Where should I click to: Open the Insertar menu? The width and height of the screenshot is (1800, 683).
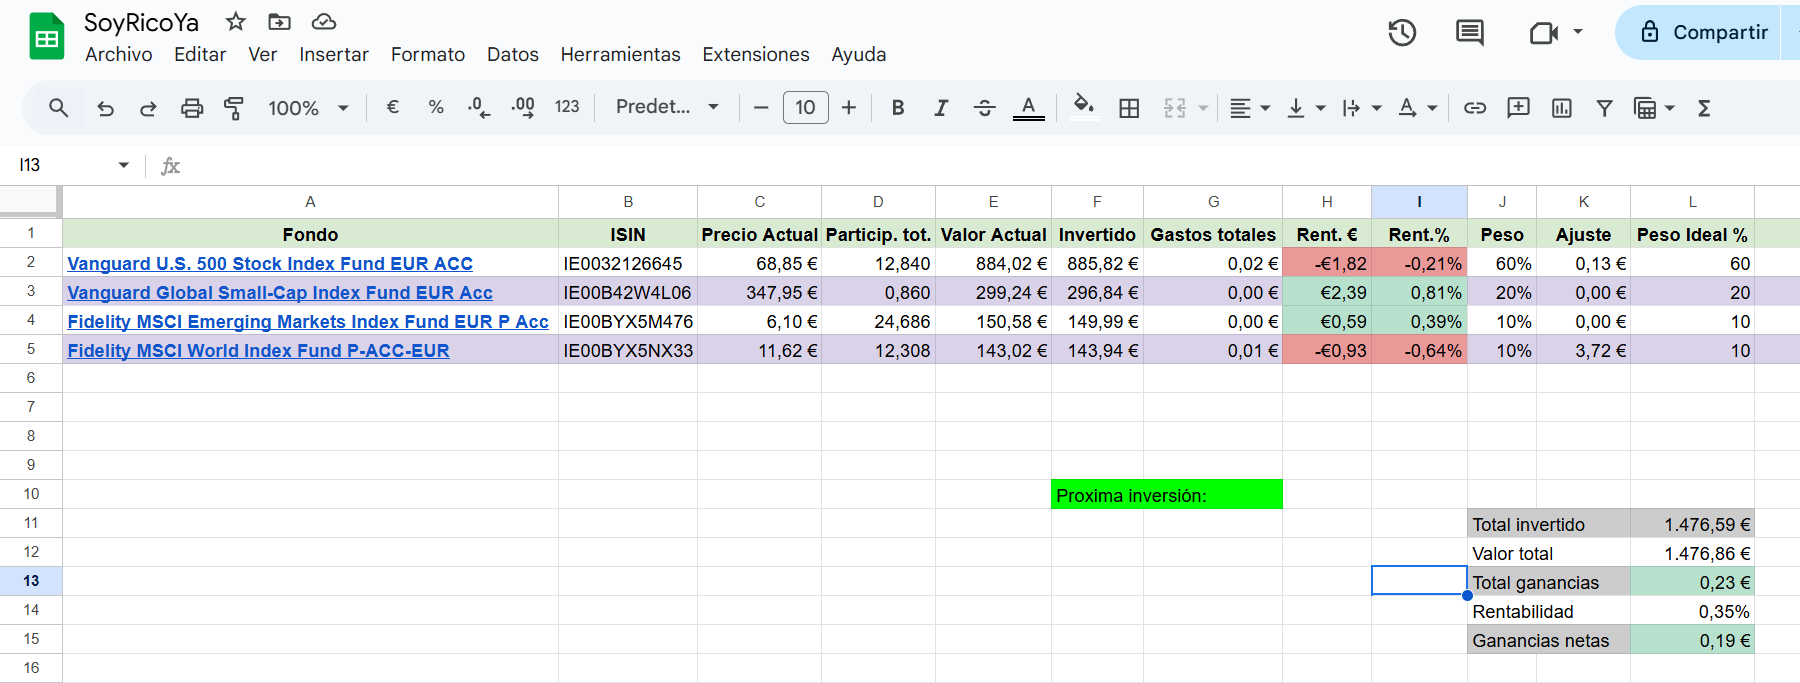point(334,55)
